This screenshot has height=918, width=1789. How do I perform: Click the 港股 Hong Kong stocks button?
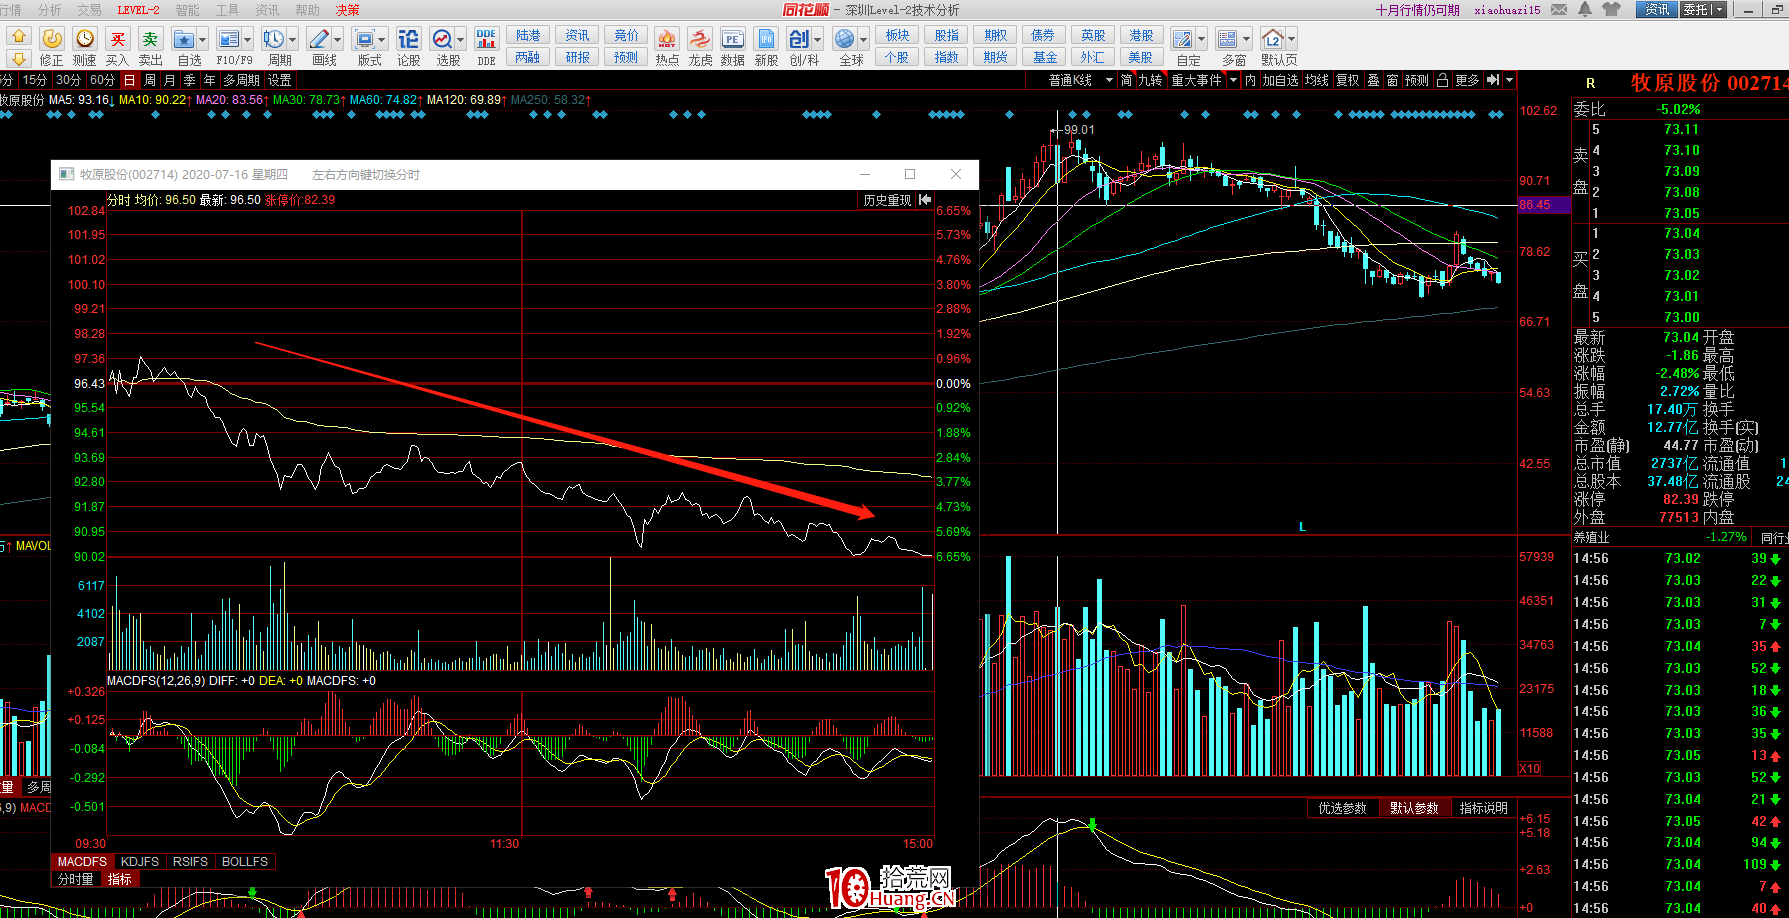point(1141,35)
